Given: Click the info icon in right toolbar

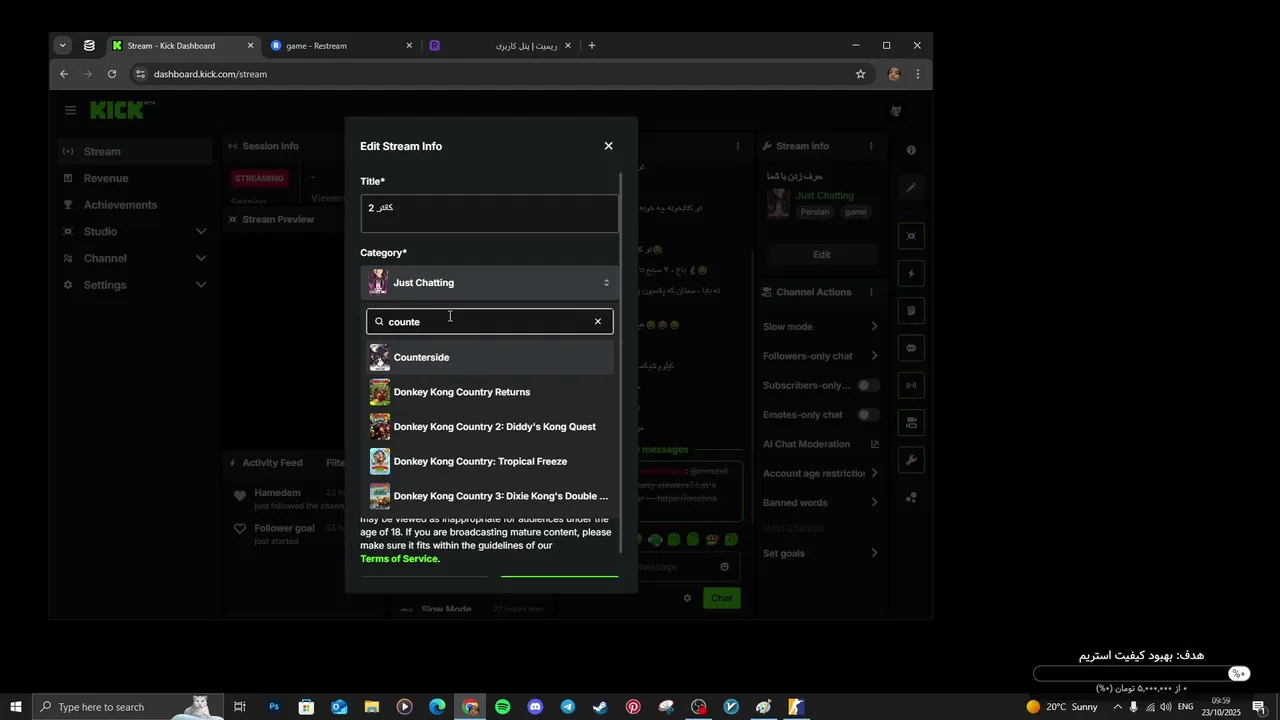Looking at the screenshot, I should pos(911,150).
